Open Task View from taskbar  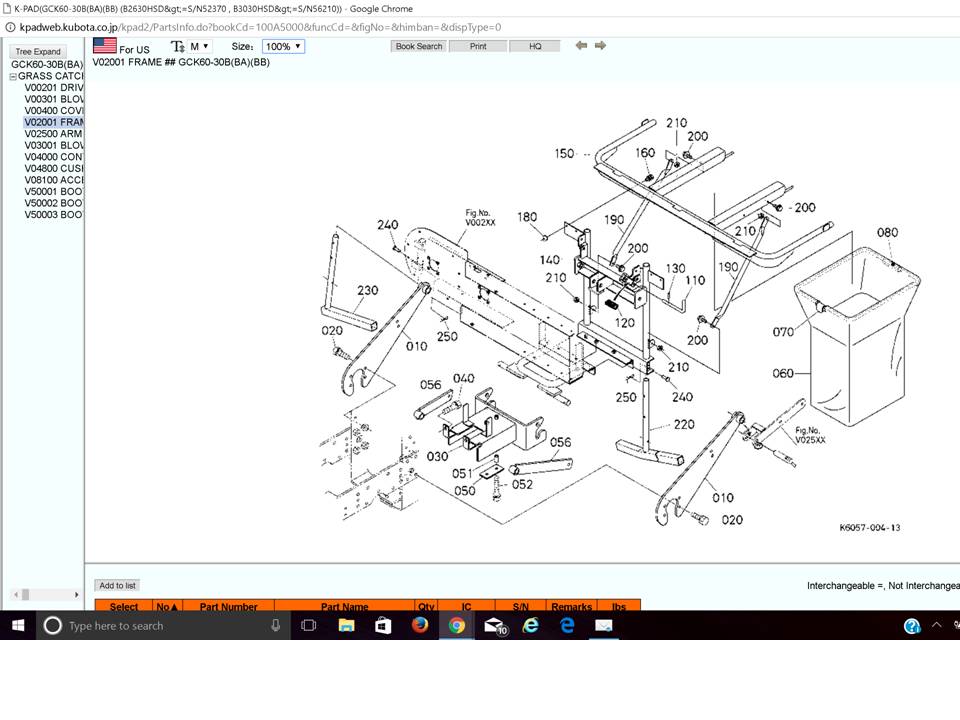[x=309, y=625]
